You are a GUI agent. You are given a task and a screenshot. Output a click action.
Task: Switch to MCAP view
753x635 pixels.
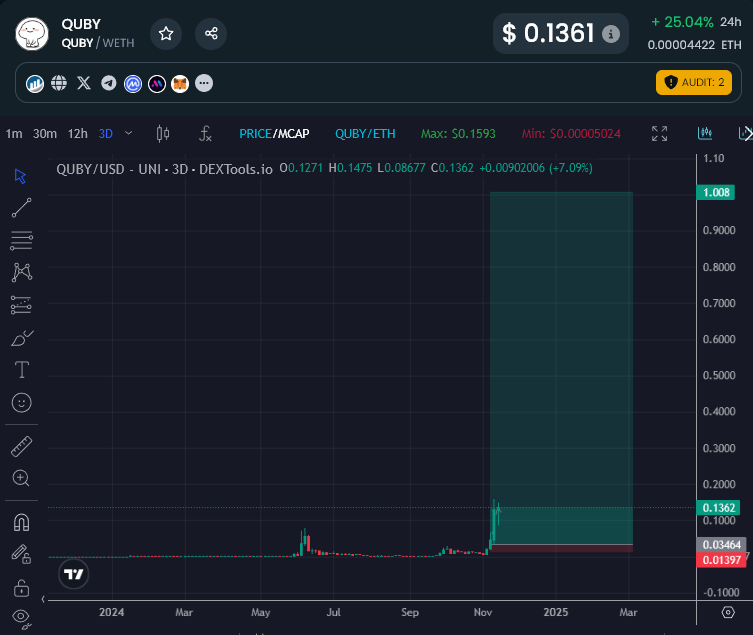pos(292,134)
